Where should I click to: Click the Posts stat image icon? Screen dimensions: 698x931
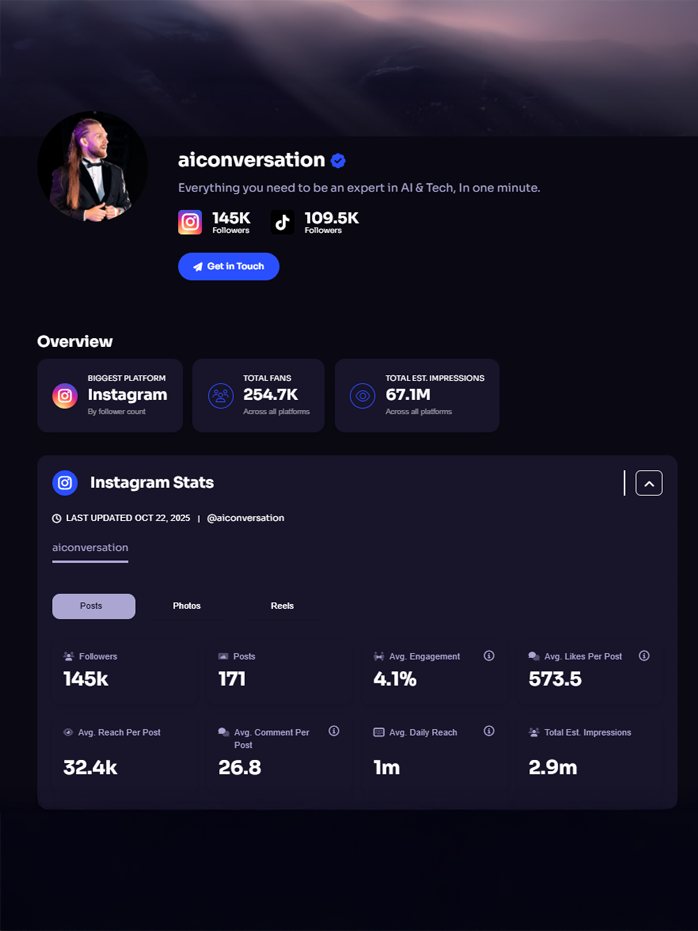coord(223,656)
